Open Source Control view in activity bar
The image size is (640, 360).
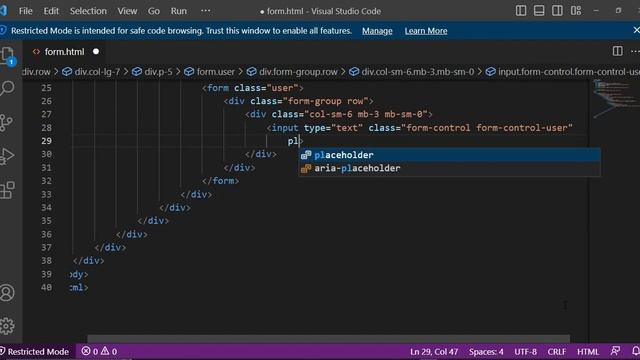pyautogui.click(x=7, y=122)
